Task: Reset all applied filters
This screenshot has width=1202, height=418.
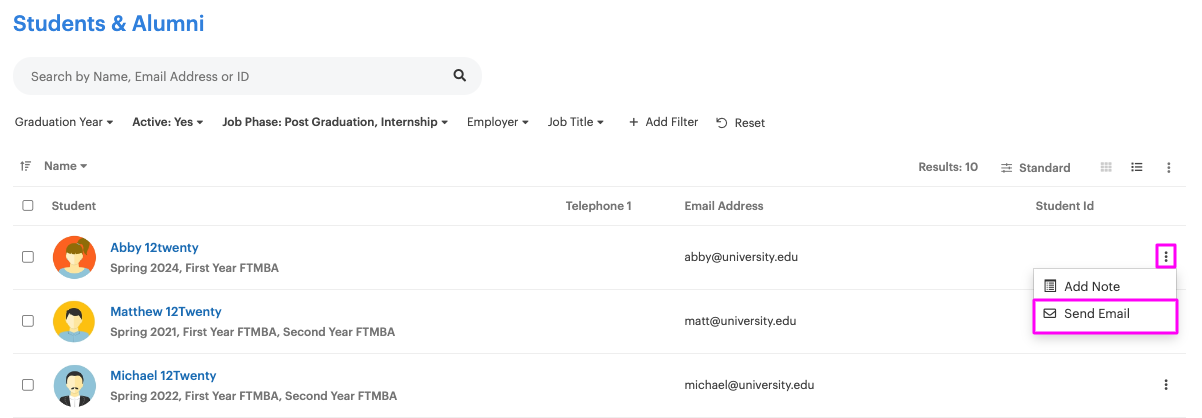Action: click(741, 123)
